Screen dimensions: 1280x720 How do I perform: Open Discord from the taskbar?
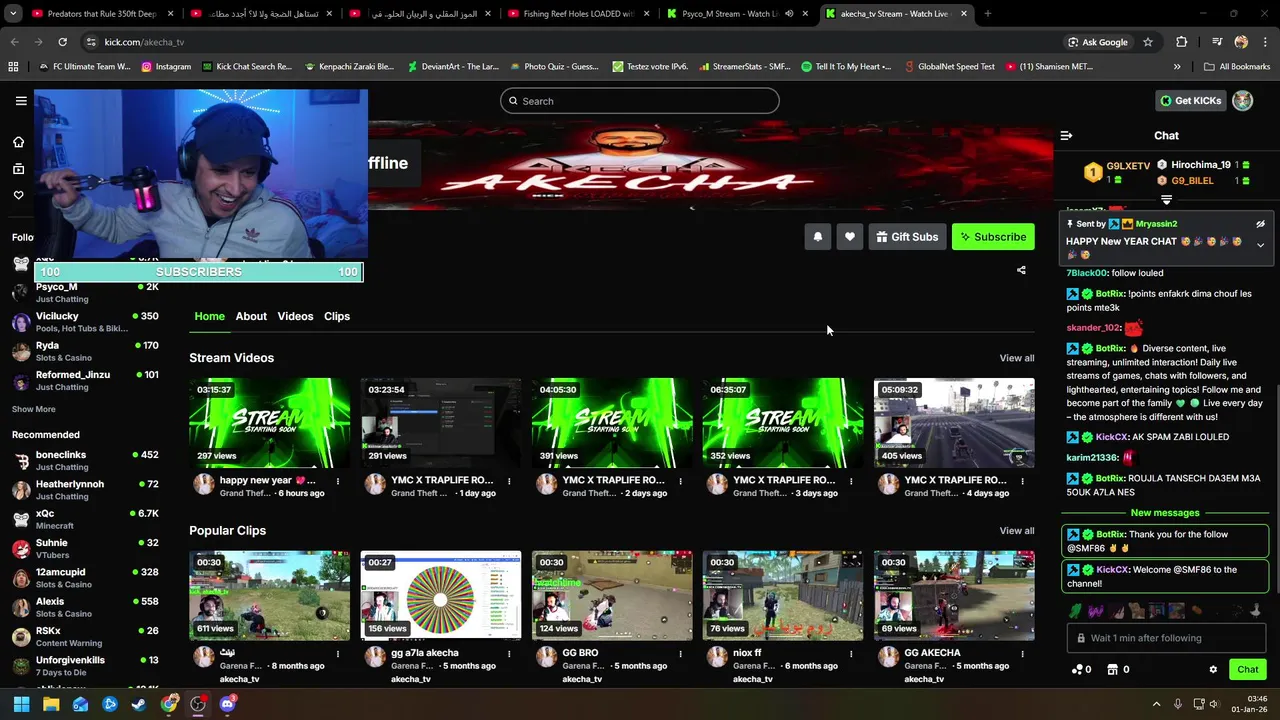(x=227, y=704)
